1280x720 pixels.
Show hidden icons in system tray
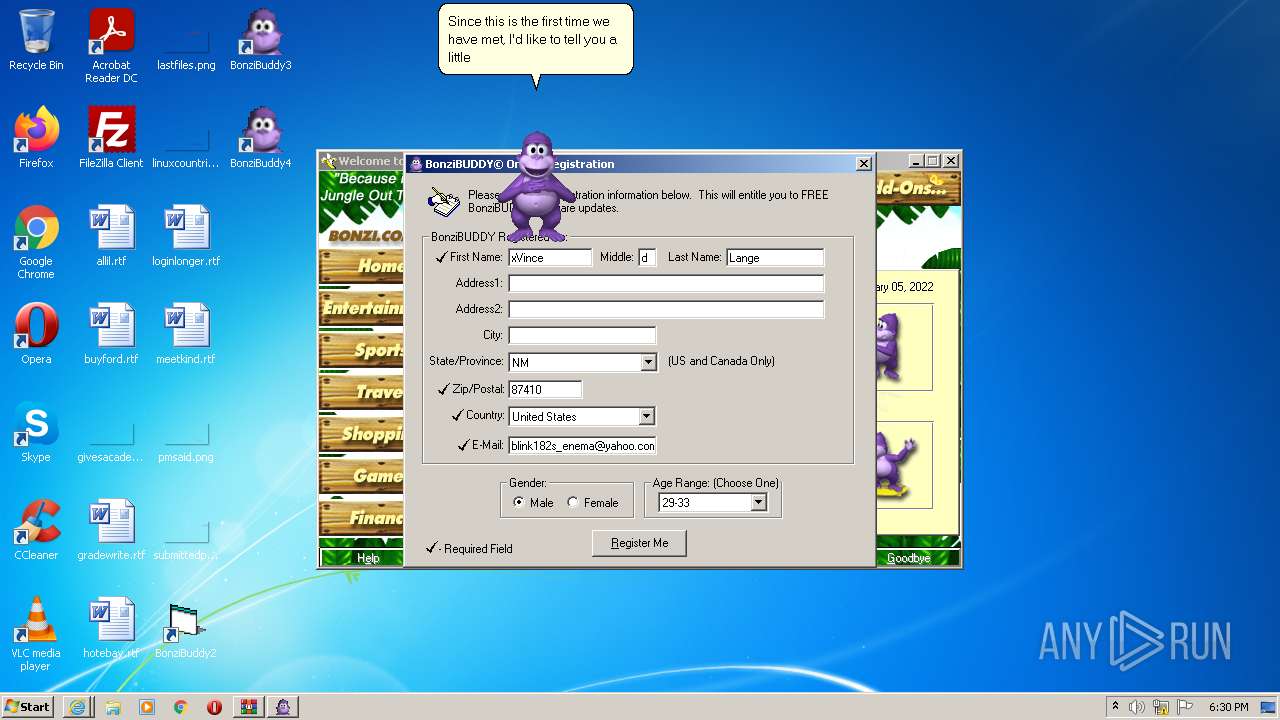click(x=1115, y=707)
